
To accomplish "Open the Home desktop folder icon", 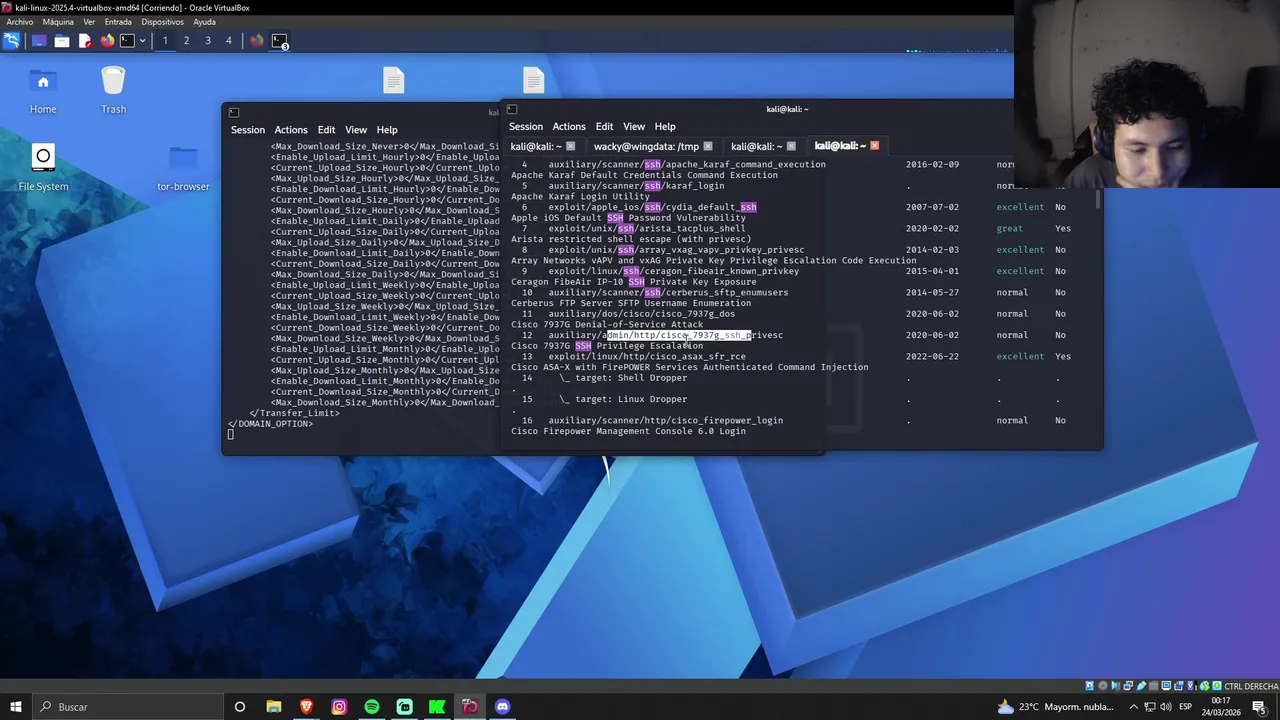I will 43,91.
